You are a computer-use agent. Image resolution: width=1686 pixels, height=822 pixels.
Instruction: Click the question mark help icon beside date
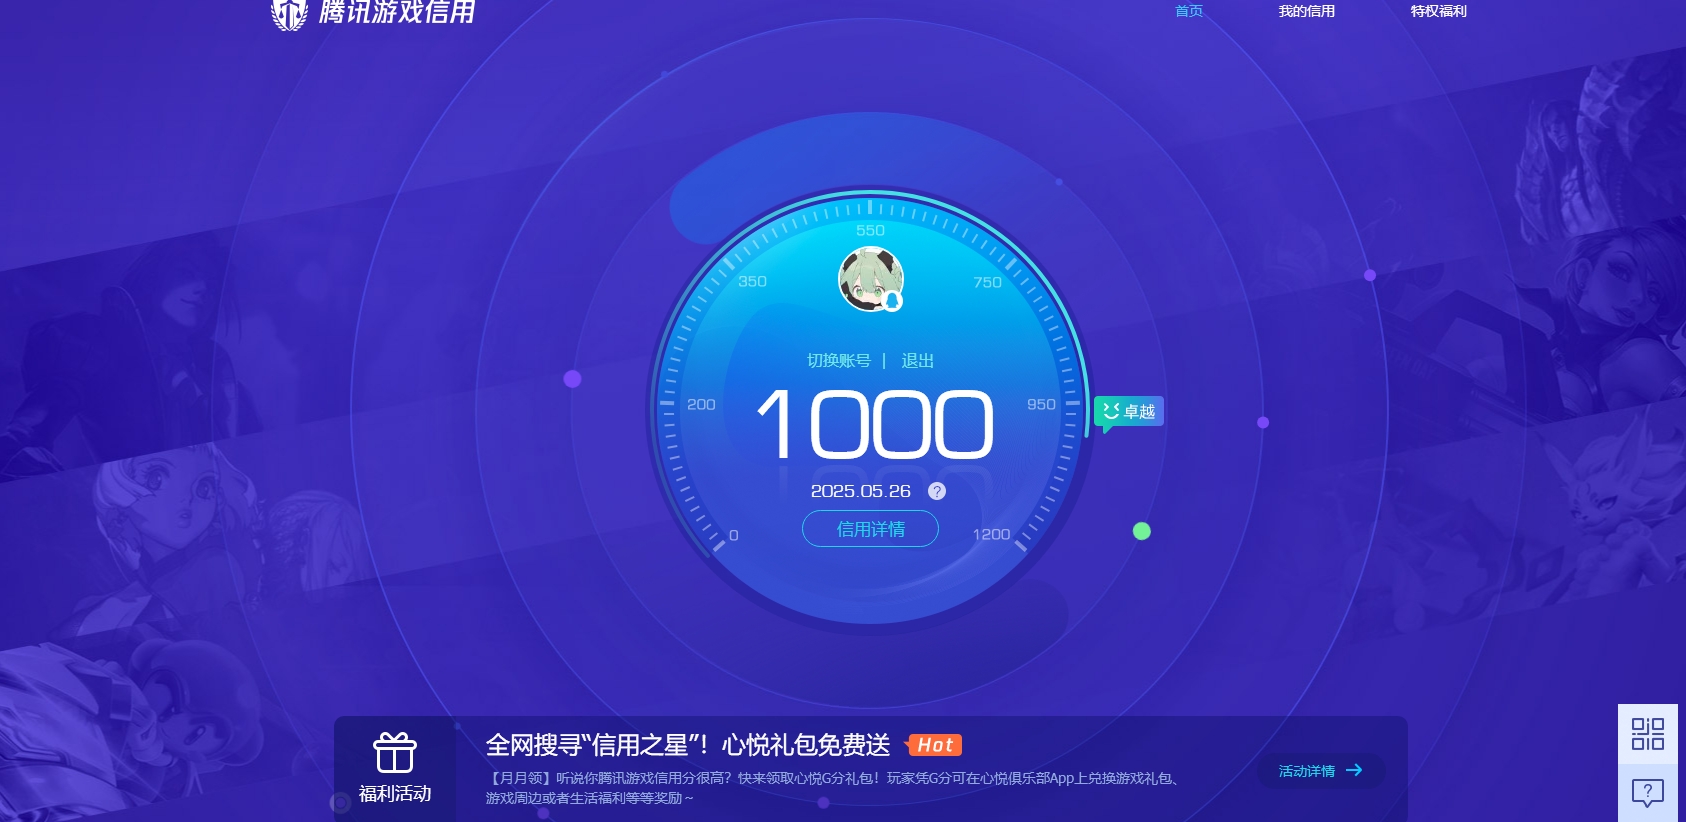point(937,491)
